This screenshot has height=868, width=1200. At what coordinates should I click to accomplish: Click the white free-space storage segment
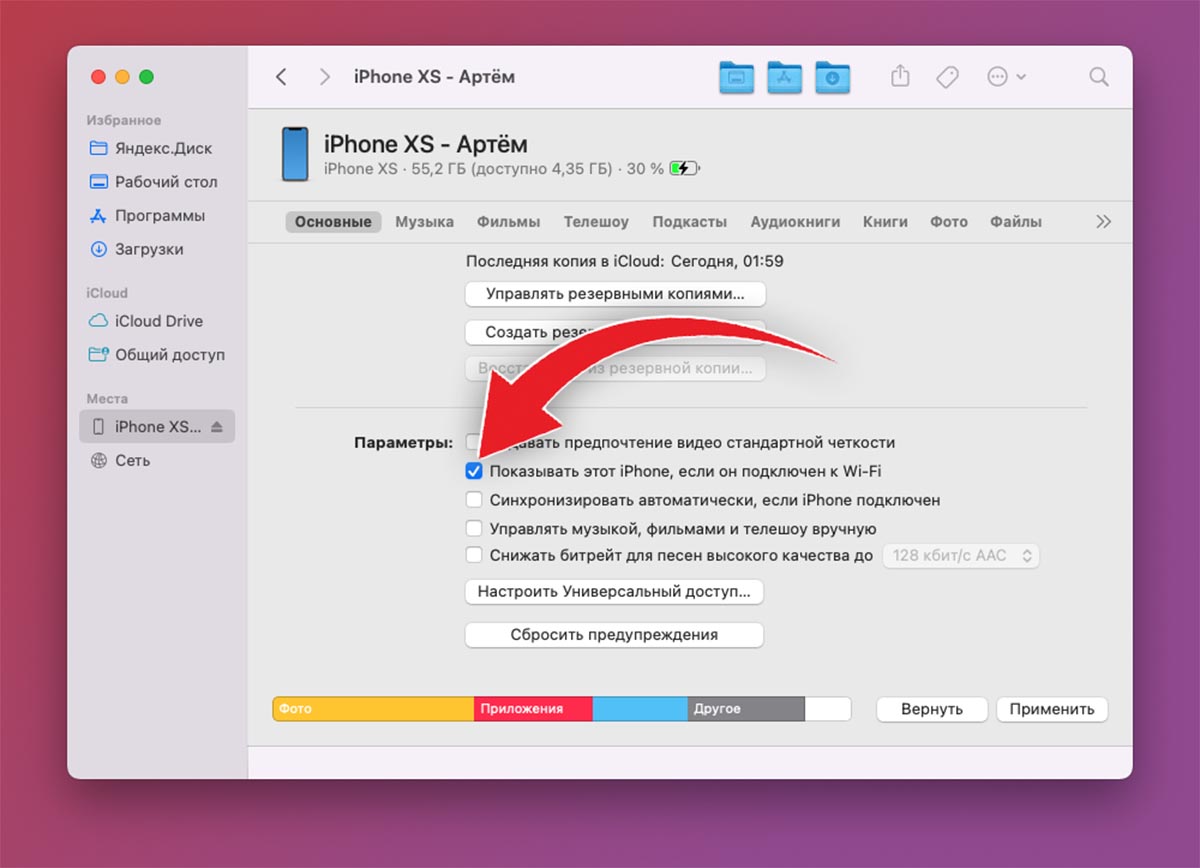tap(828, 709)
